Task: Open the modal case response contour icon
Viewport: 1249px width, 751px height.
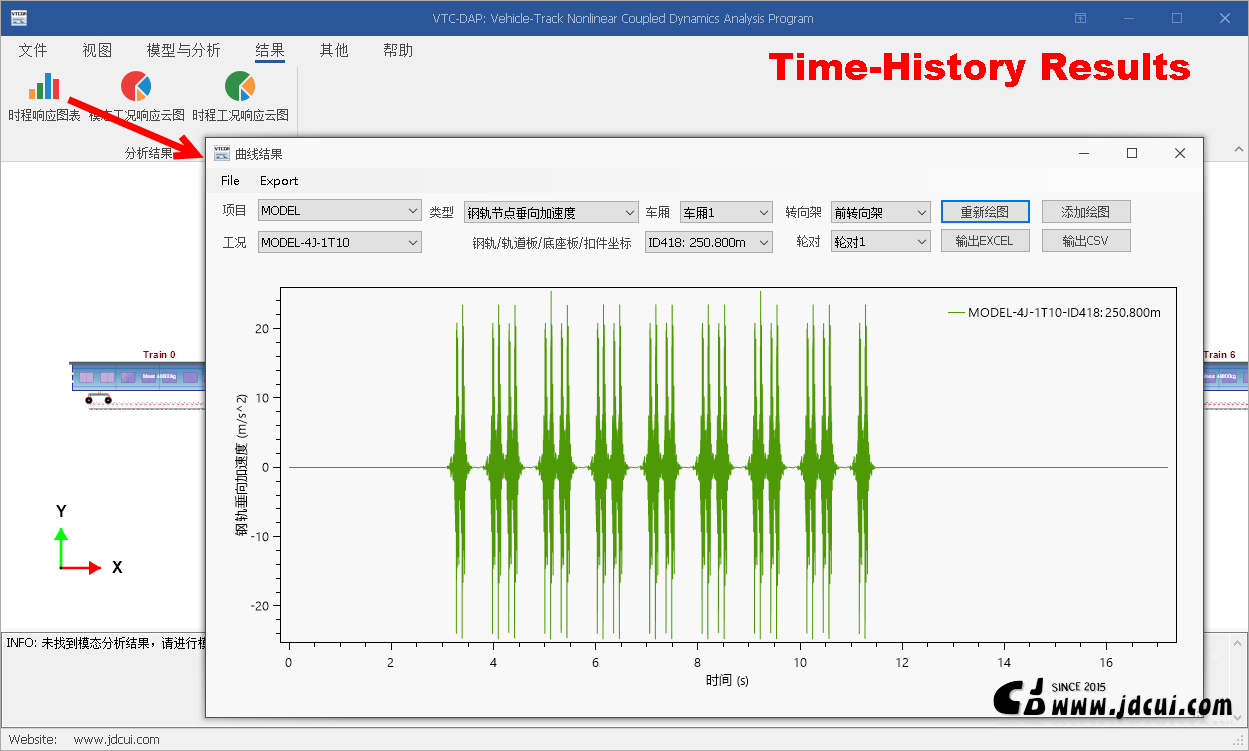Action: 136,87
